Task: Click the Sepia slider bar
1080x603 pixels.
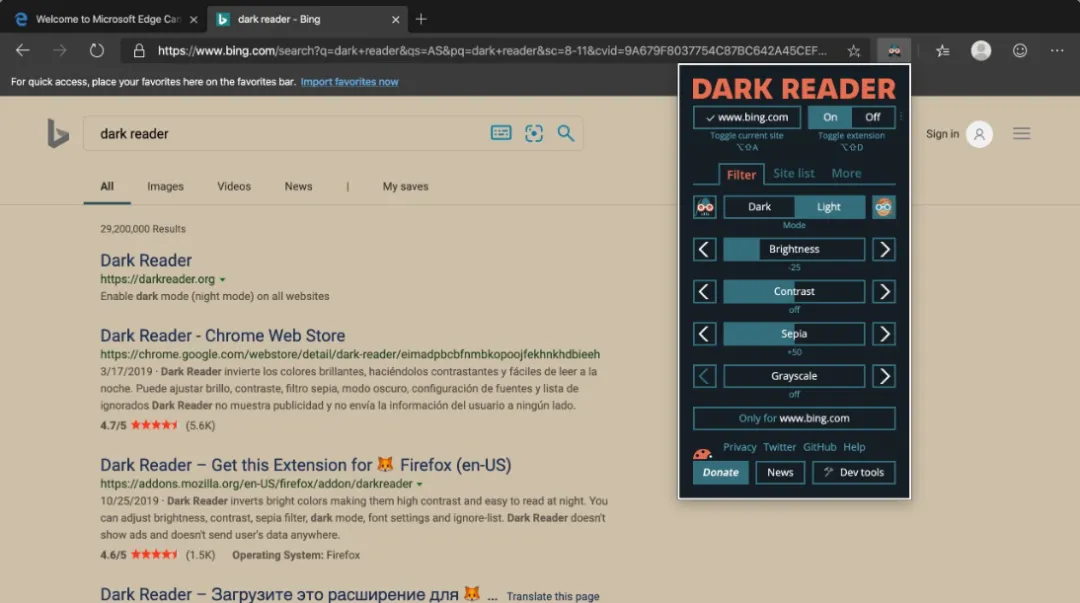Action: pyautogui.click(x=794, y=334)
